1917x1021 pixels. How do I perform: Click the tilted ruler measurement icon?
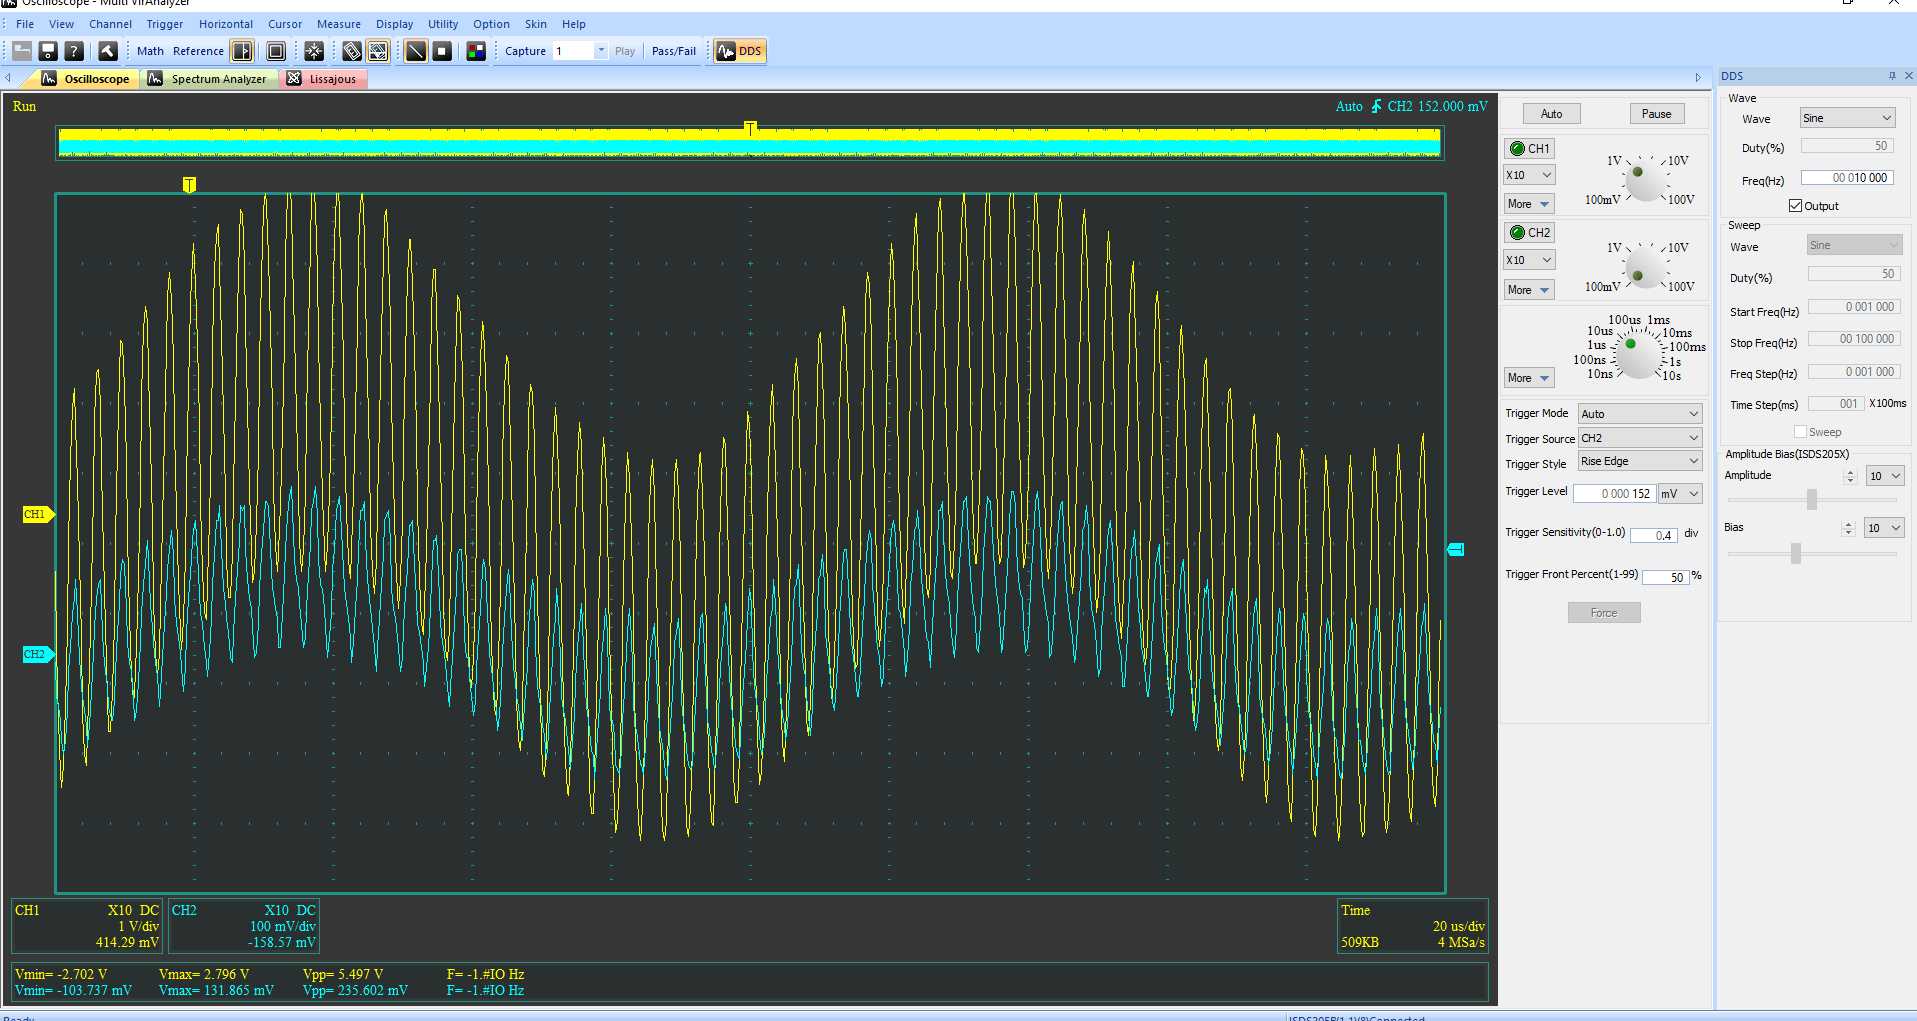pos(352,51)
